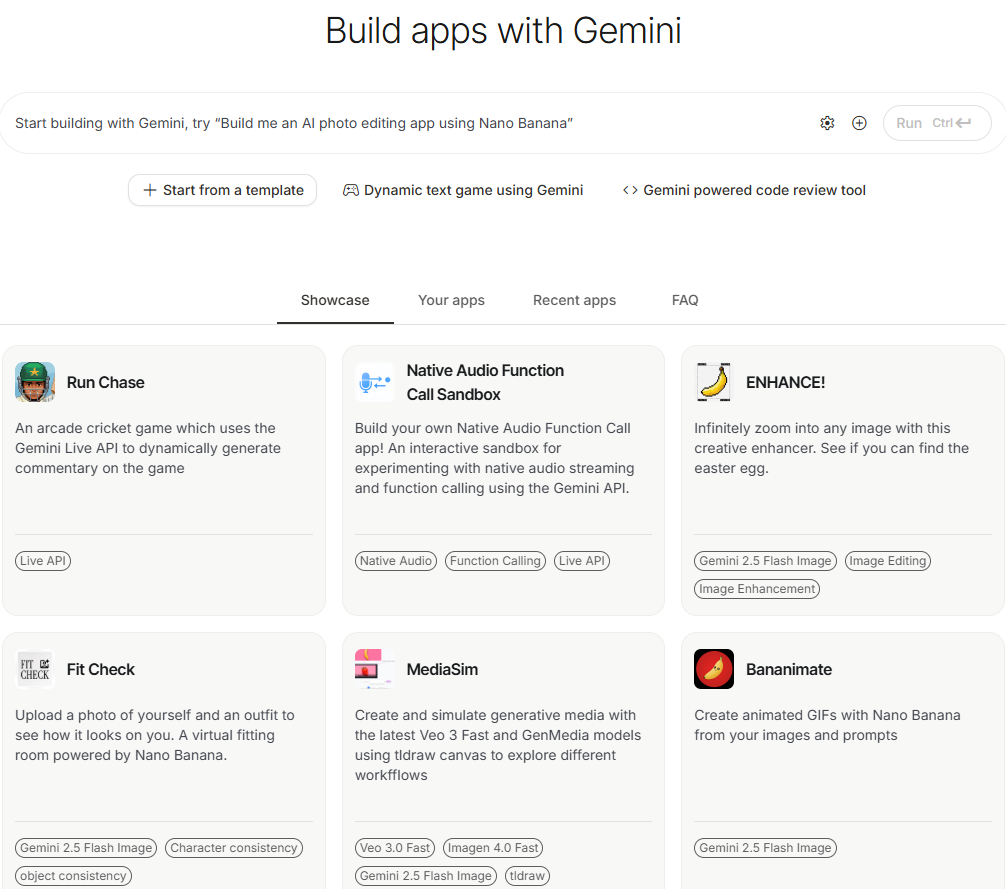Screen dimensions: 1006x889
Task: Choose Dynamic text game using Gemini suggestion
Action: pyautogui.click(x=463, y=190)
